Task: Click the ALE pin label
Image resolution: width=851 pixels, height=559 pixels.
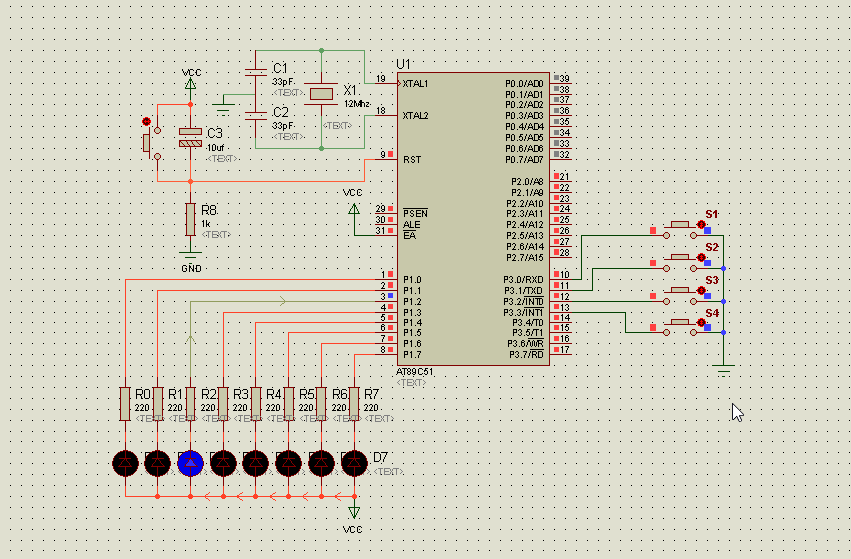Action: tap(411, 225)
